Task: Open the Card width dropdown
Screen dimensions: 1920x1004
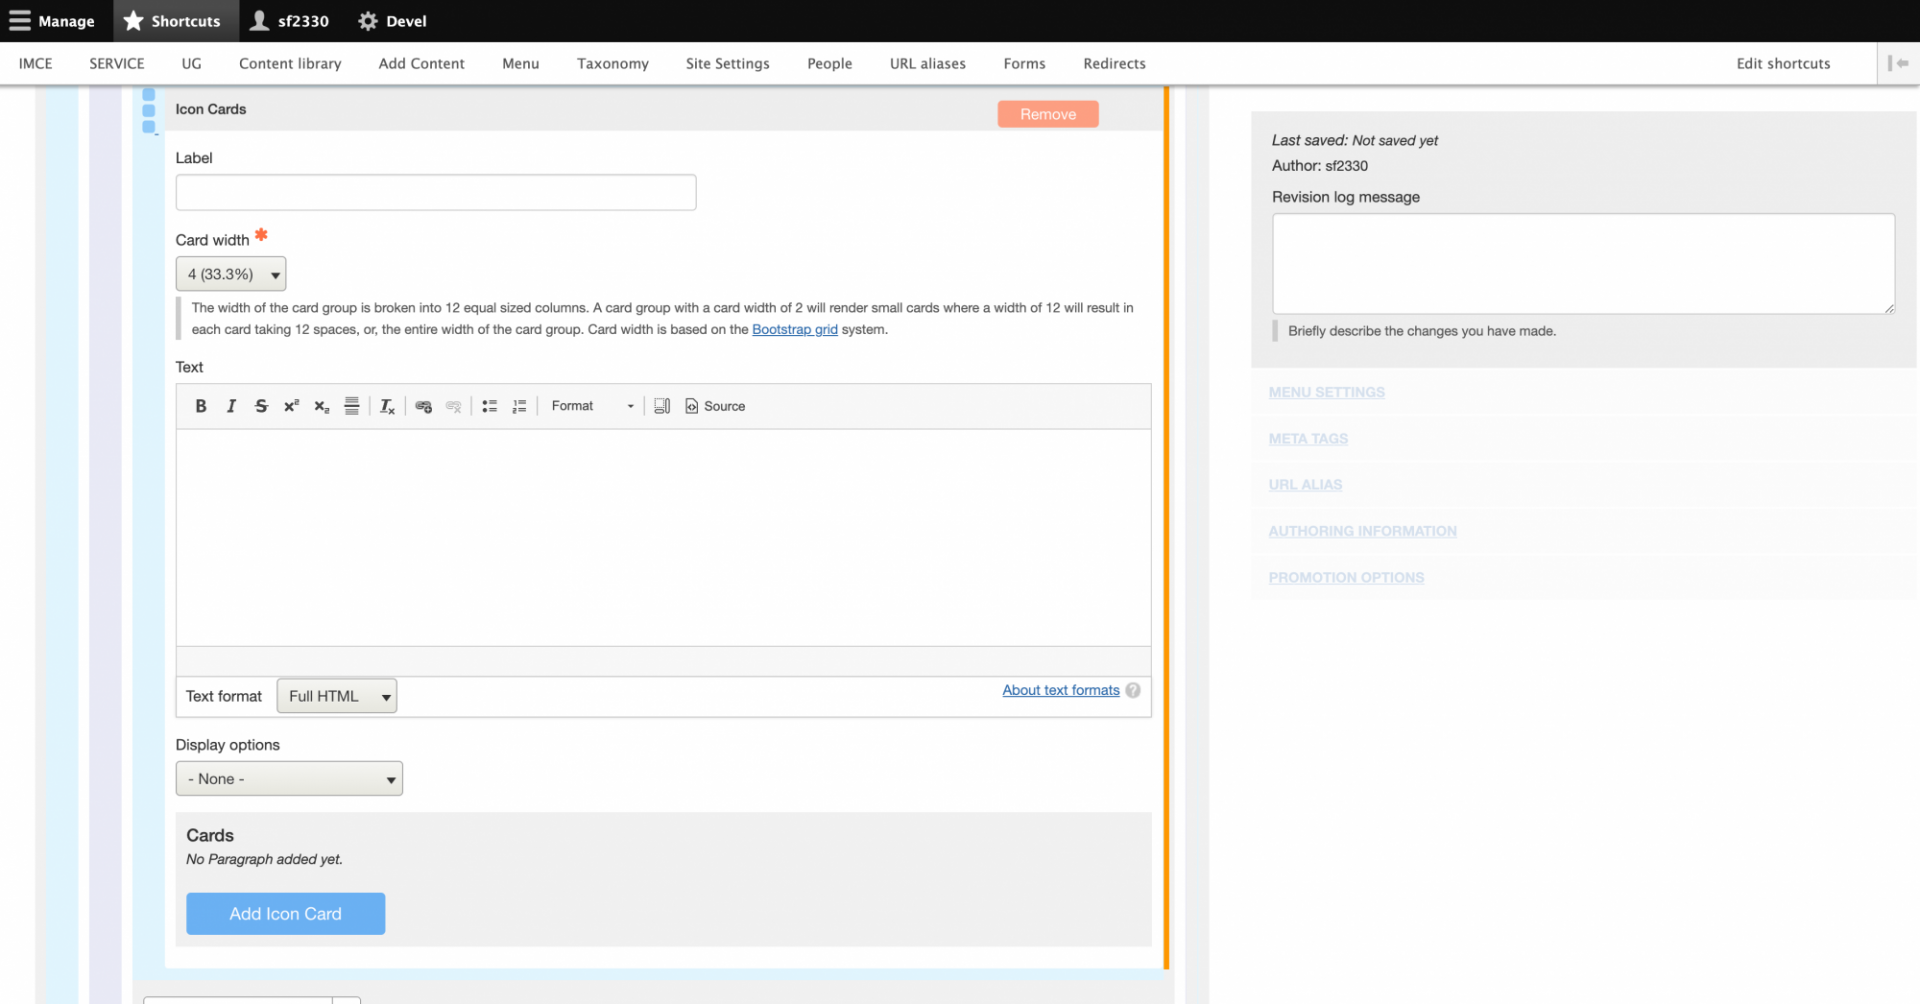Action: point(230,273)
